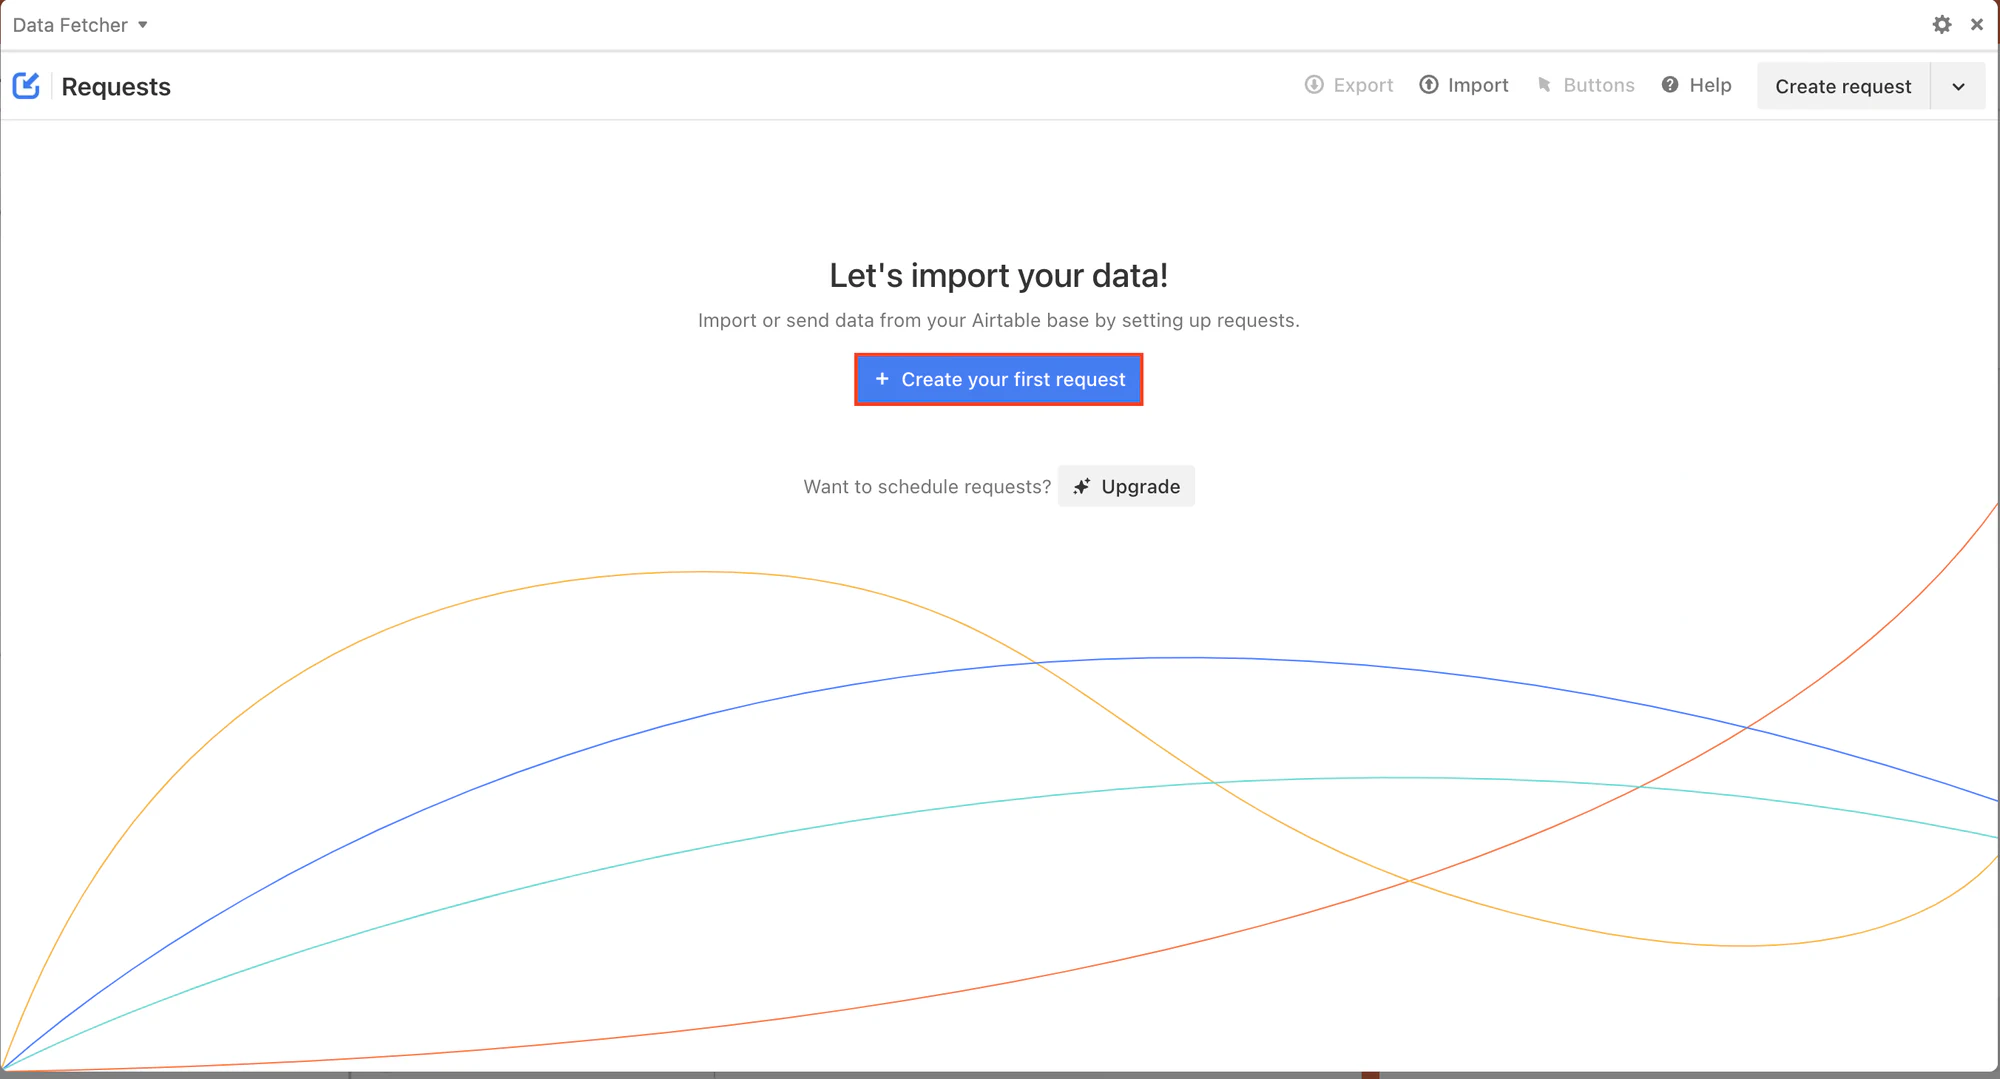Click the "Let's import your data!" heading
The image size is (2000, 1079).
coord(999,276)
